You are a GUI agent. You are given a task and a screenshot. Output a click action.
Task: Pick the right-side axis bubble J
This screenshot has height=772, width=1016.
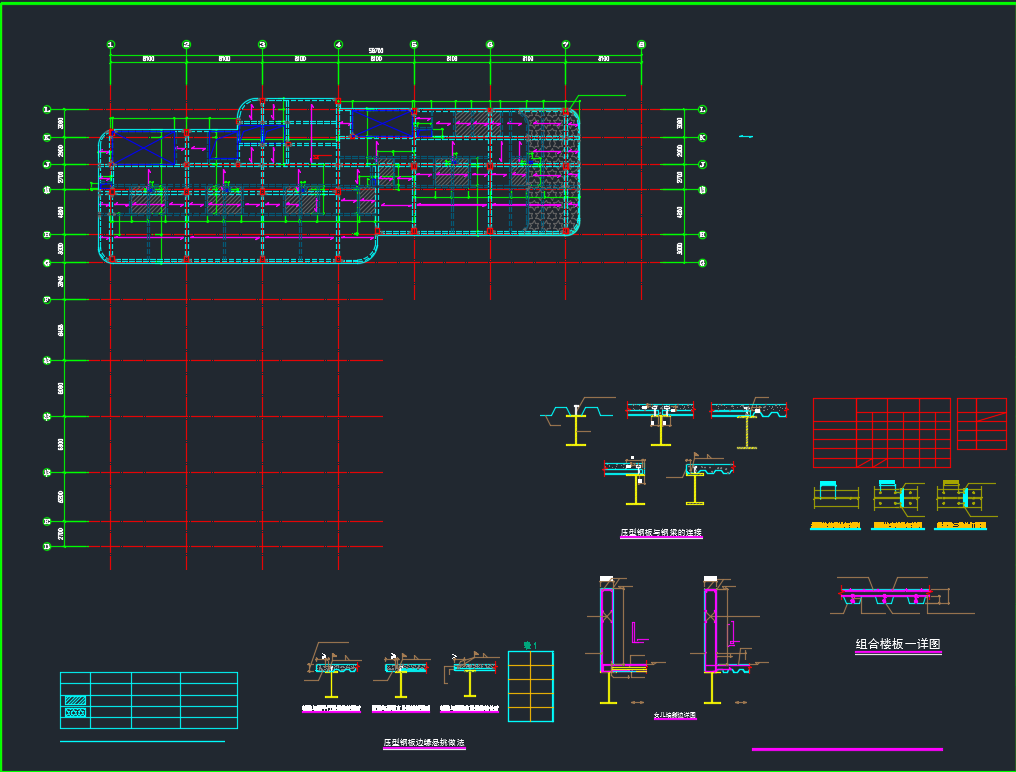702,165
